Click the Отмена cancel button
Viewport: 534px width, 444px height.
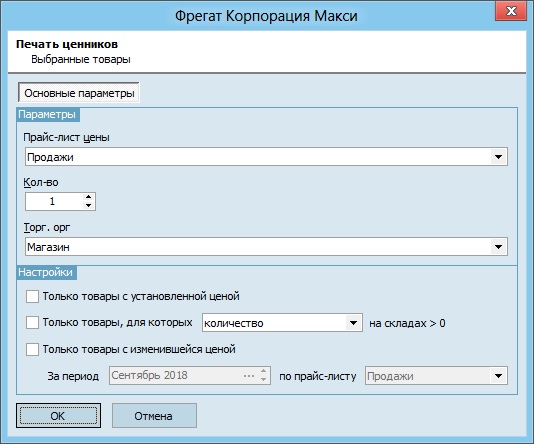point(154,416)
